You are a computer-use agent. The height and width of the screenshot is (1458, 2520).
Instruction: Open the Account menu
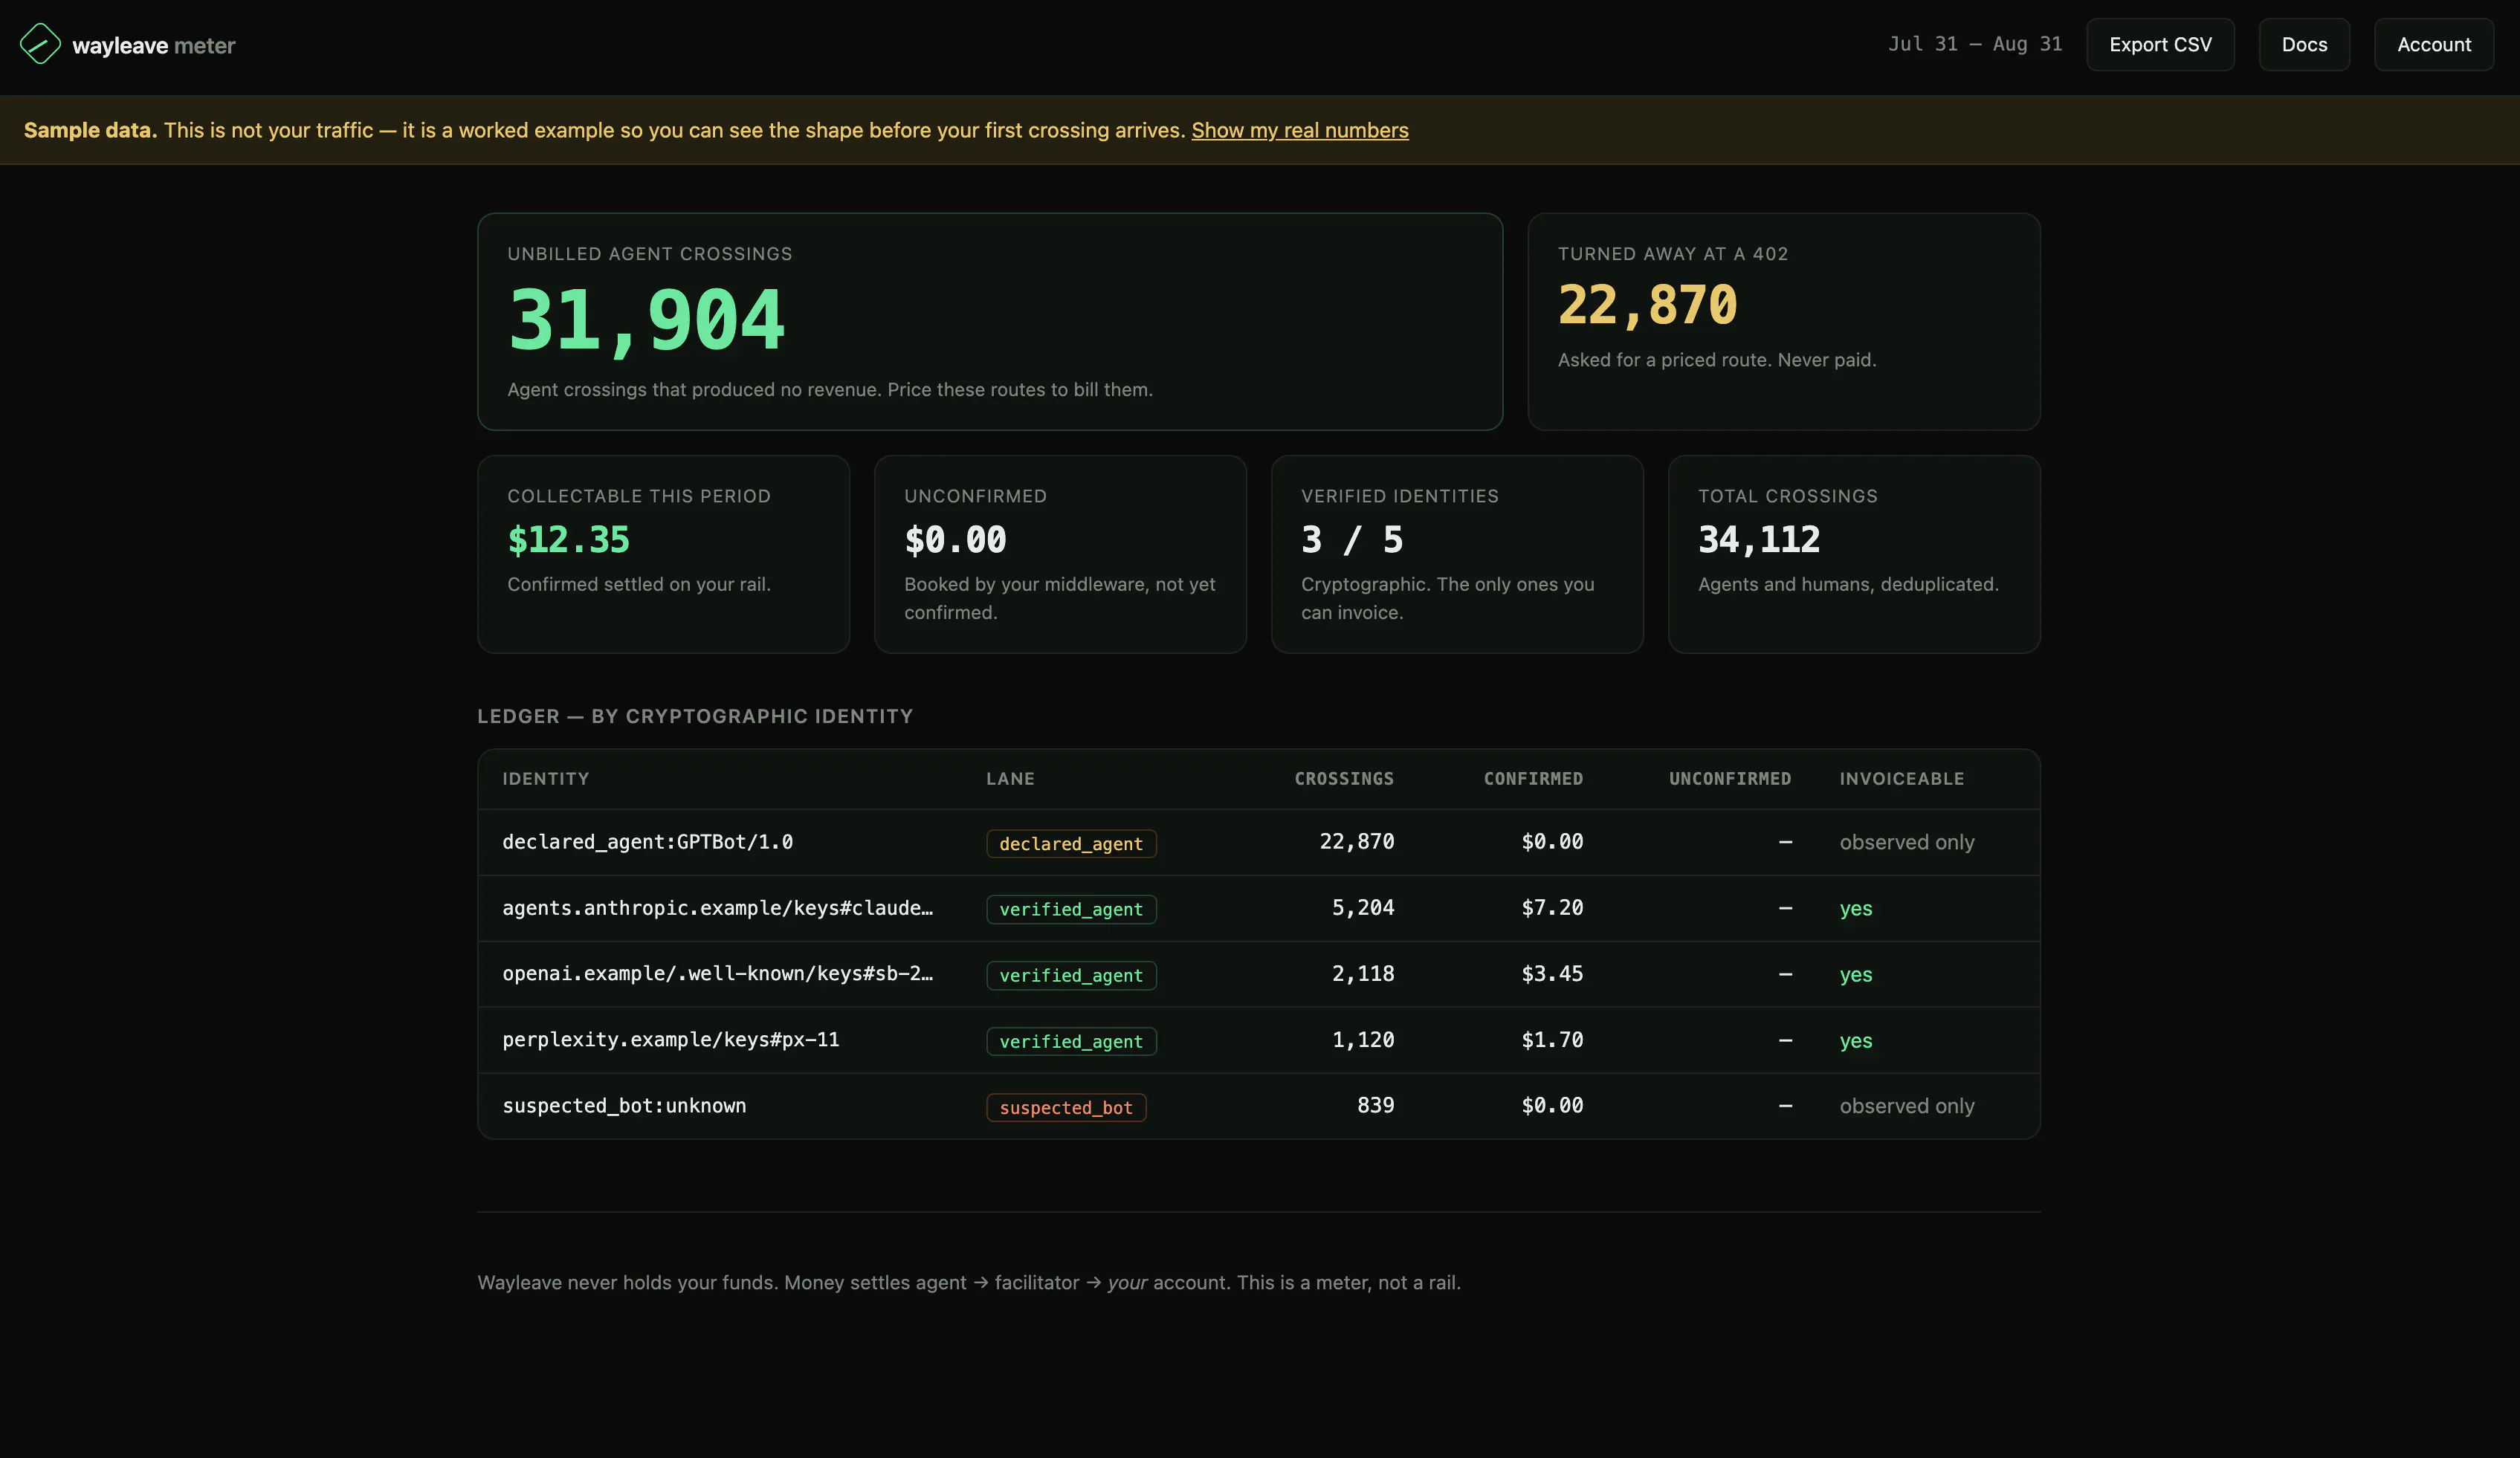(2433, 44)
